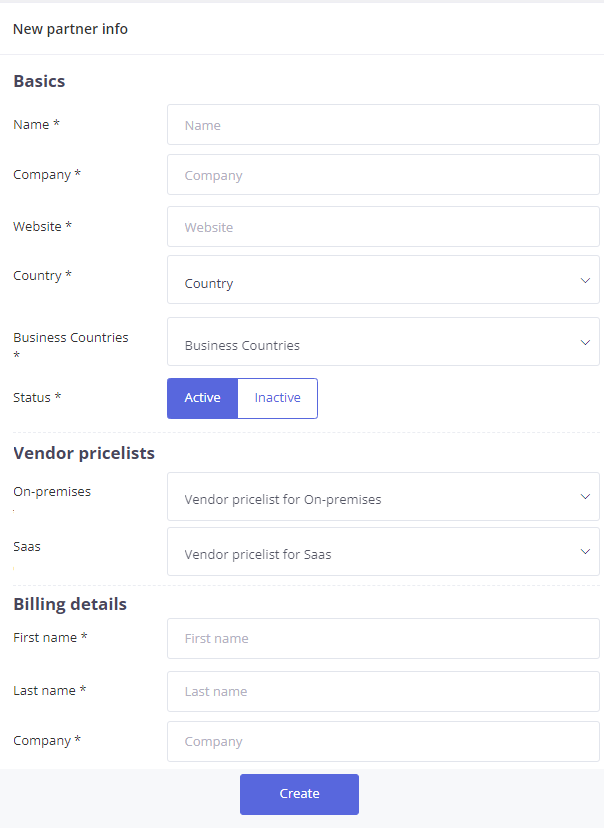Click the On-premises pricelist chevron arrow
The width and height of the screenshot is (604, 828).
pyautogui.click(x=585, y=497)
